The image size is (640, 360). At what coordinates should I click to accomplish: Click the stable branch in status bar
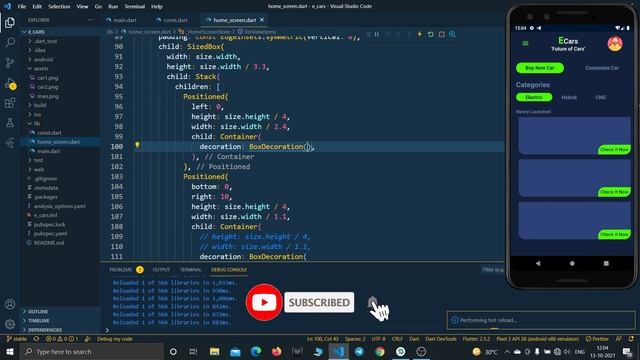coord(17,339)
